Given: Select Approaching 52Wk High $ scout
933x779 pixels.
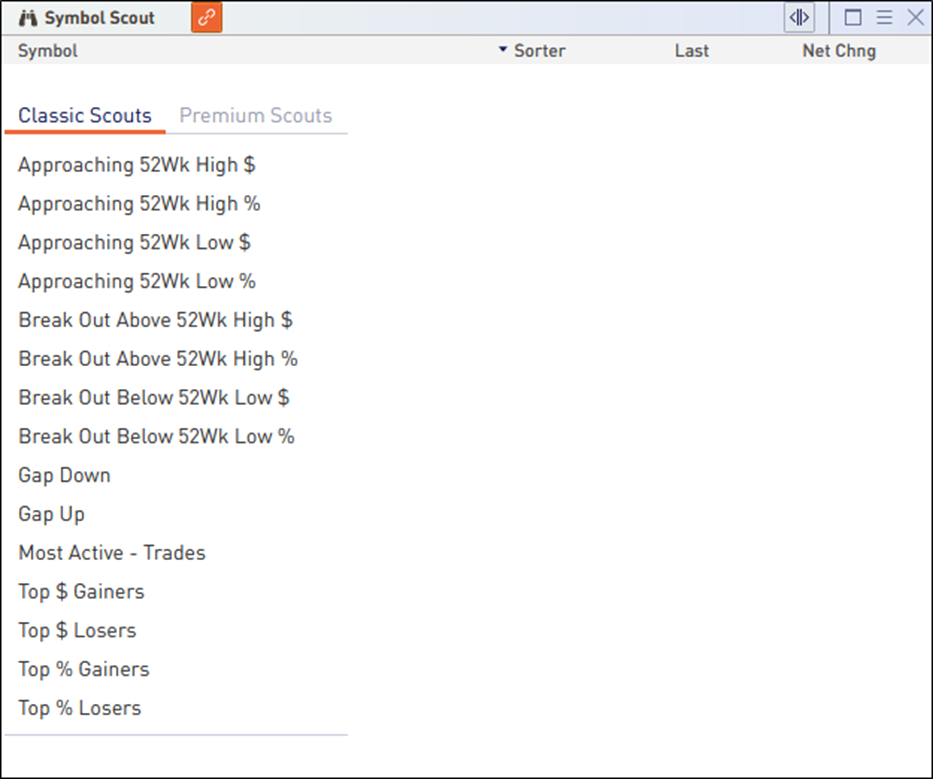Looking at the screenshot, I should [x=137, y=165].
